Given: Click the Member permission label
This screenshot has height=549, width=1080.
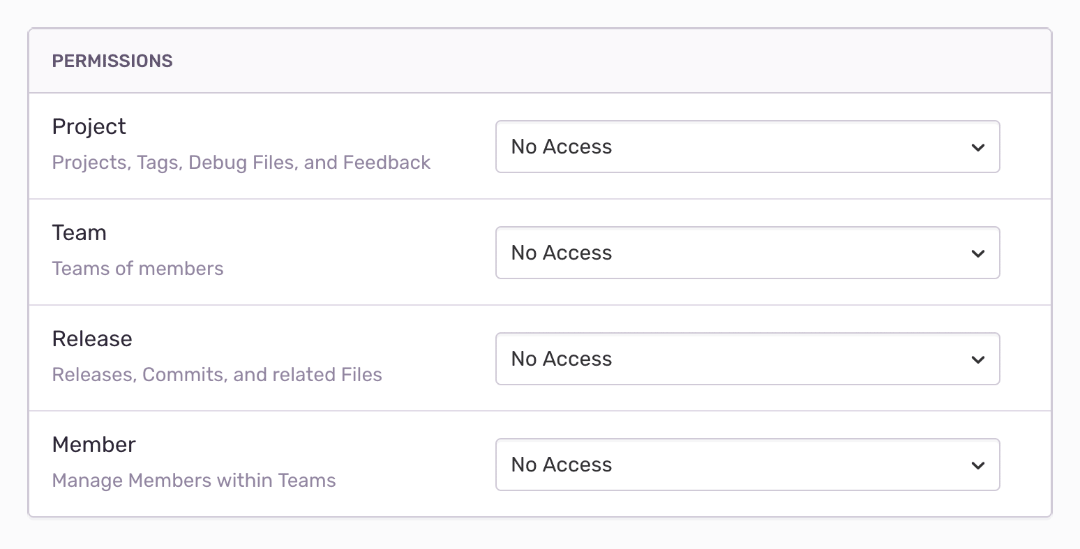Looking at the screenshot, I should [x=94, y=445].
